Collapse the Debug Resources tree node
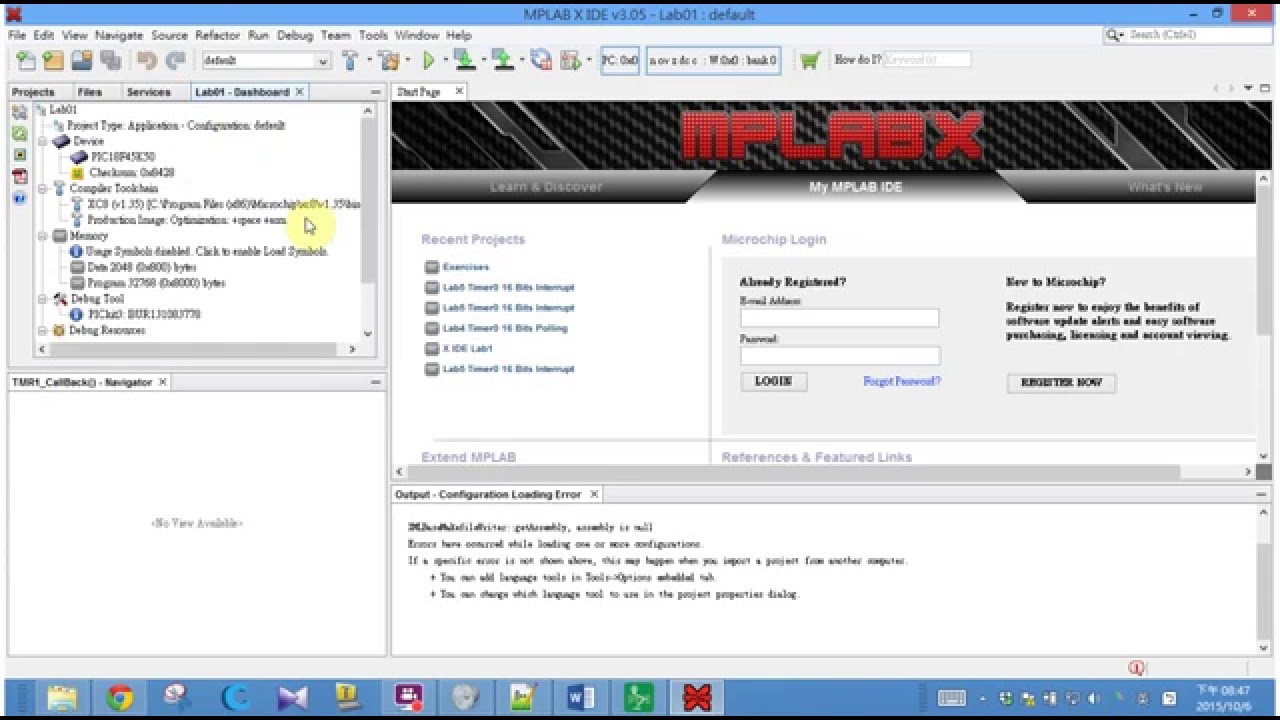Screen dimensions: 1280x720 [x=43, y=330]
